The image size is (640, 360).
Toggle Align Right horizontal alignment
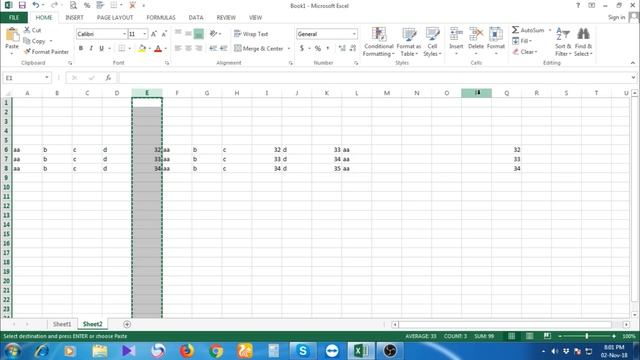[x=199, y=49]
